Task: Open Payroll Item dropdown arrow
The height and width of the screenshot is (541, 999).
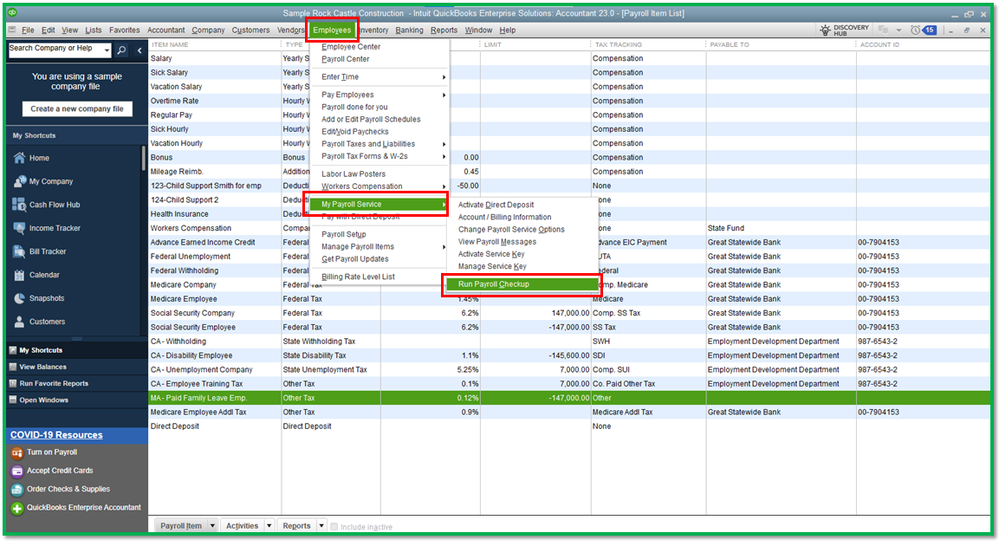Action: (x=212, y=526)
